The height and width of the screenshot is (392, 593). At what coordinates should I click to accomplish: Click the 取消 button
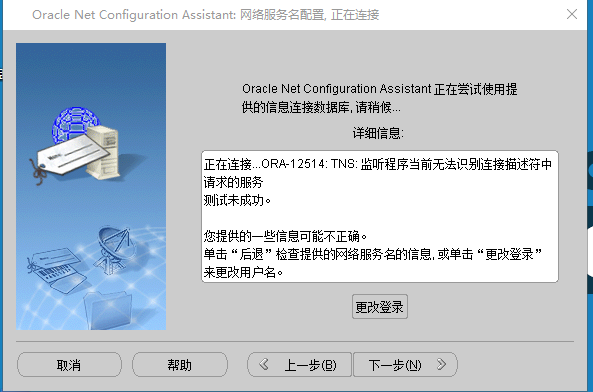(x=69, y=365)
